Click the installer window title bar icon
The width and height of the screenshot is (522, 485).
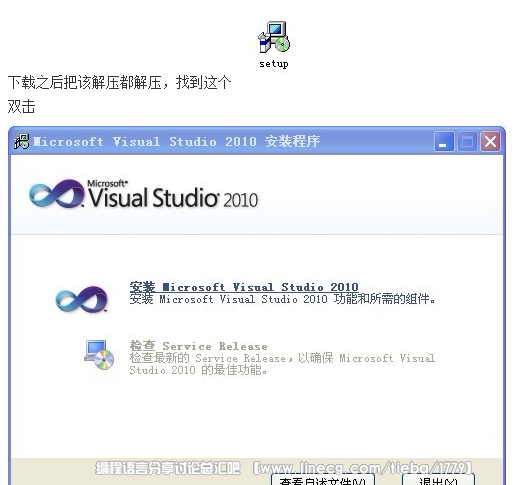point(22,142)
